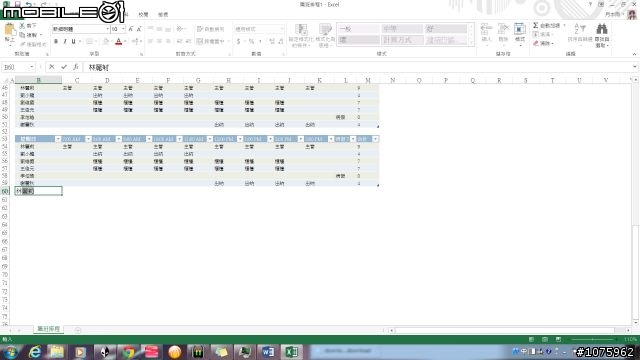Viewport: 640px width, 360px height.
Task: Open the Conditional Formatting menu
Action: coord(301,36)
